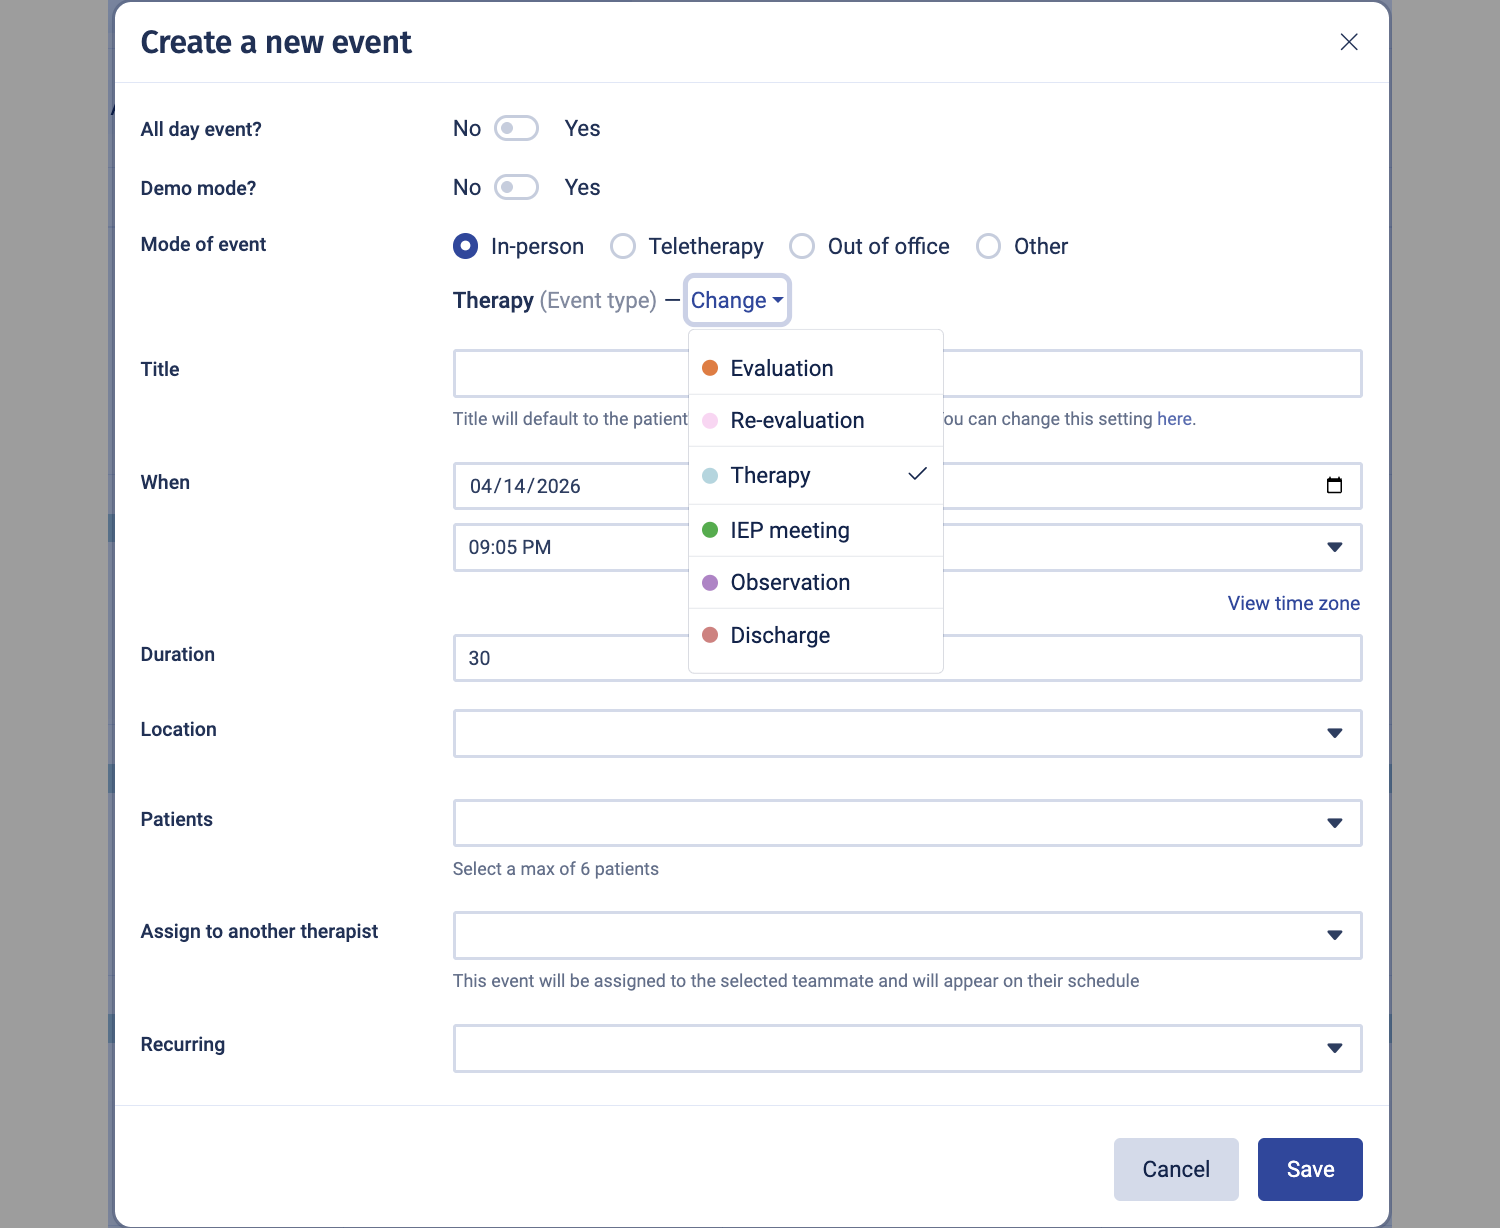
Task: Select Discharge event type option
Action: 780,636
